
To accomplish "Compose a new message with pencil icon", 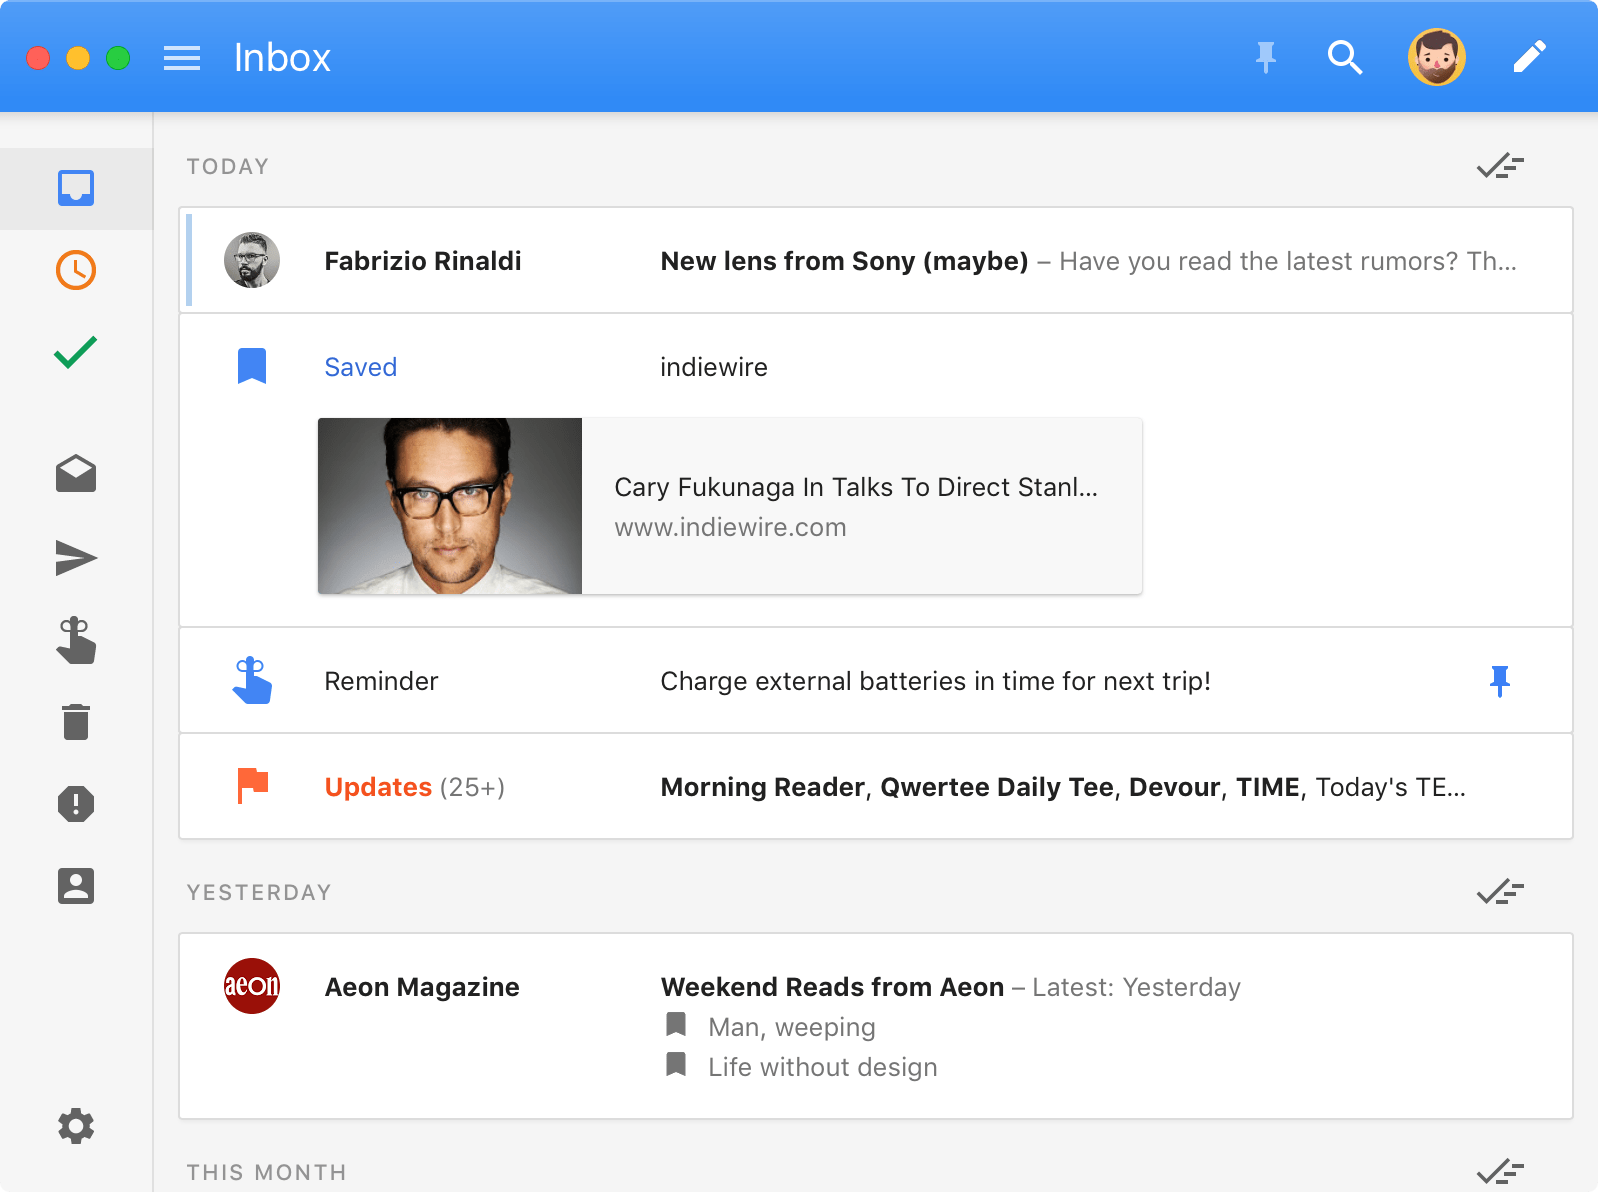I will 1530,57.
